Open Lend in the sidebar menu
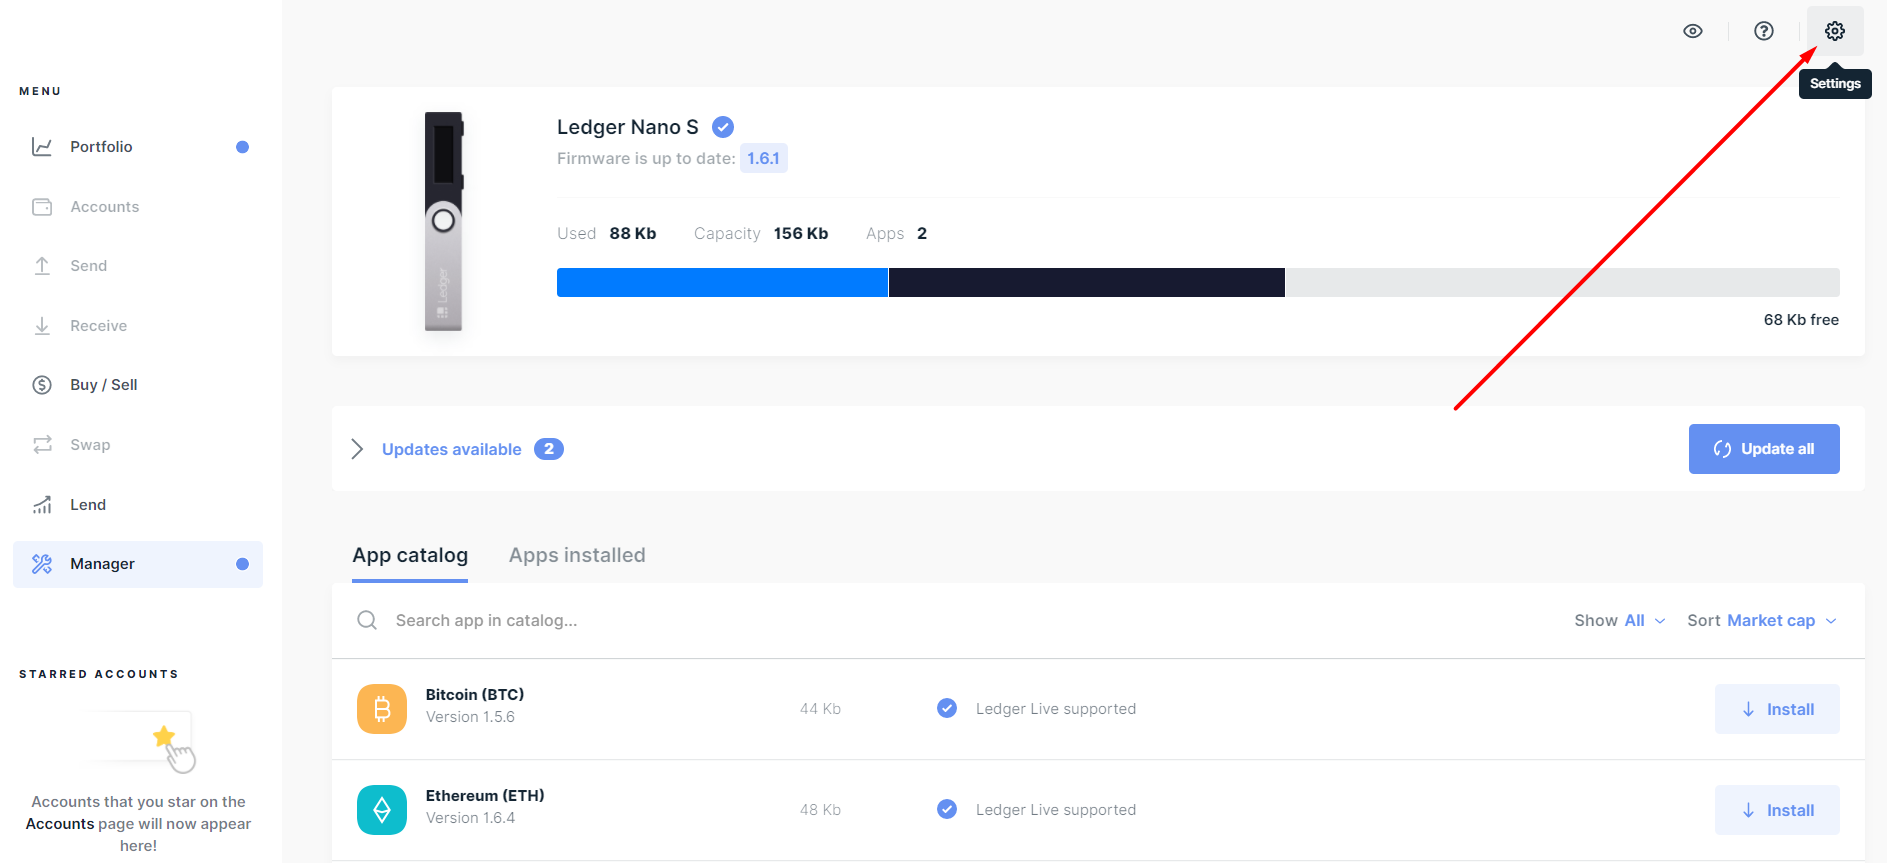 click(x=138, y=505)
